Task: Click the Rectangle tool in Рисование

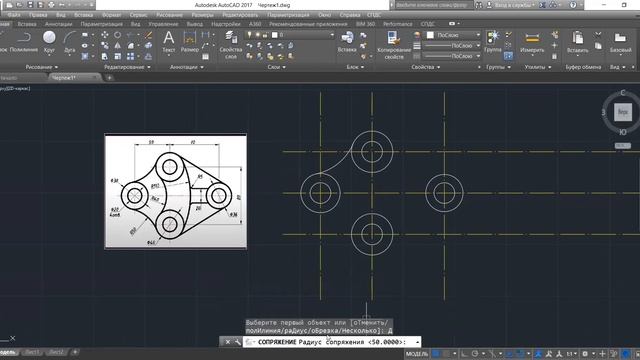Action: pos(85,35)
